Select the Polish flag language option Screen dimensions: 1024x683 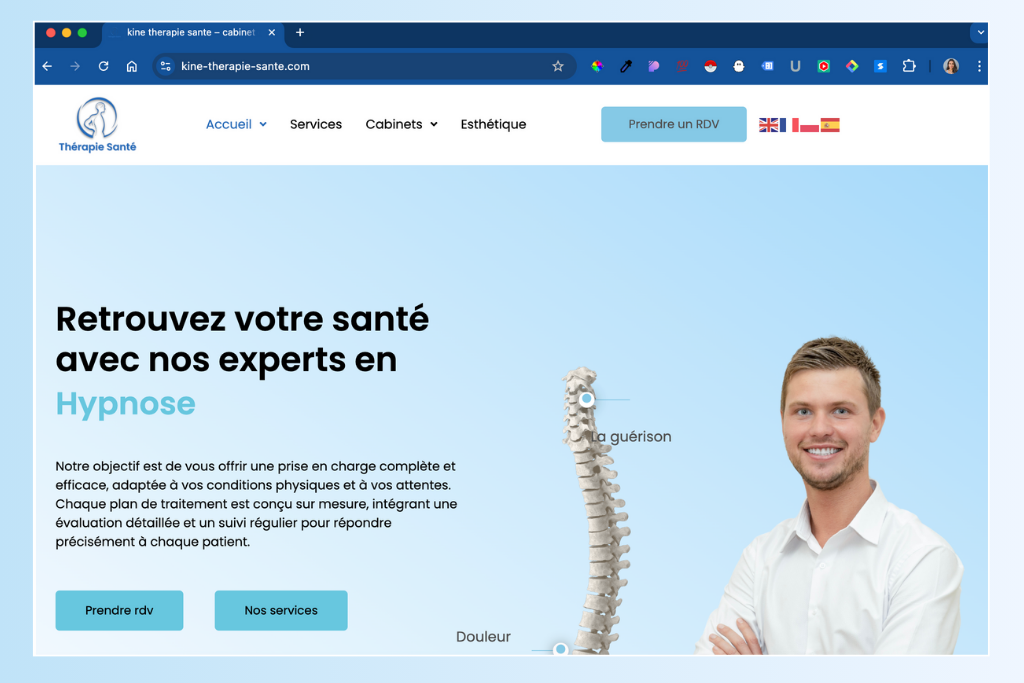(809, 125)
